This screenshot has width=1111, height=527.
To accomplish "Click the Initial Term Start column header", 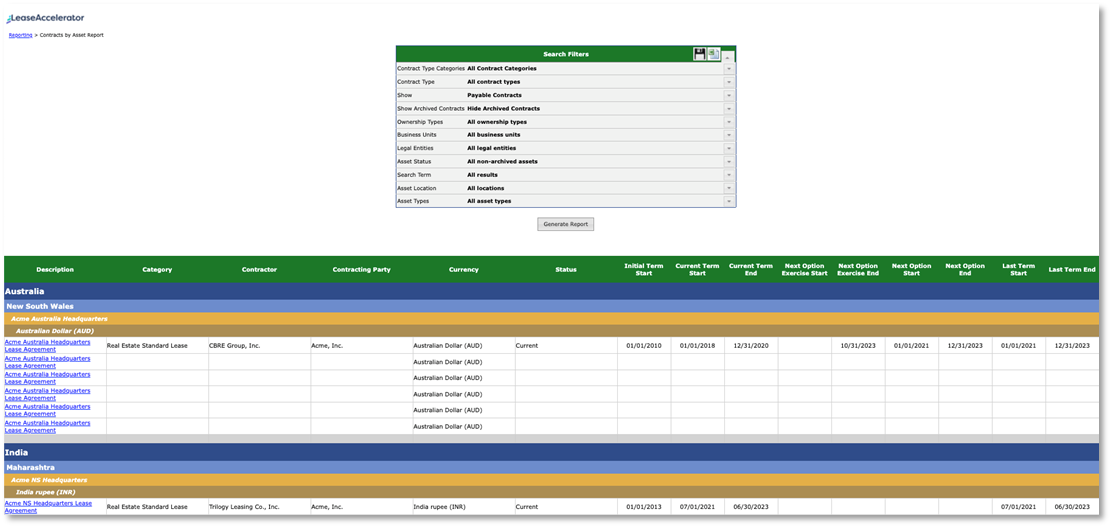I will [643, 269].
